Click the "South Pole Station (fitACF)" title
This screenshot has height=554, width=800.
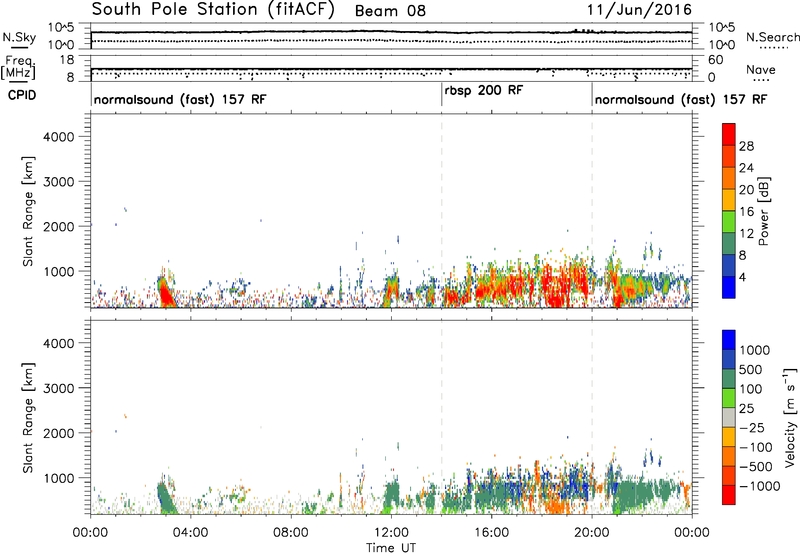pos(213,10)
